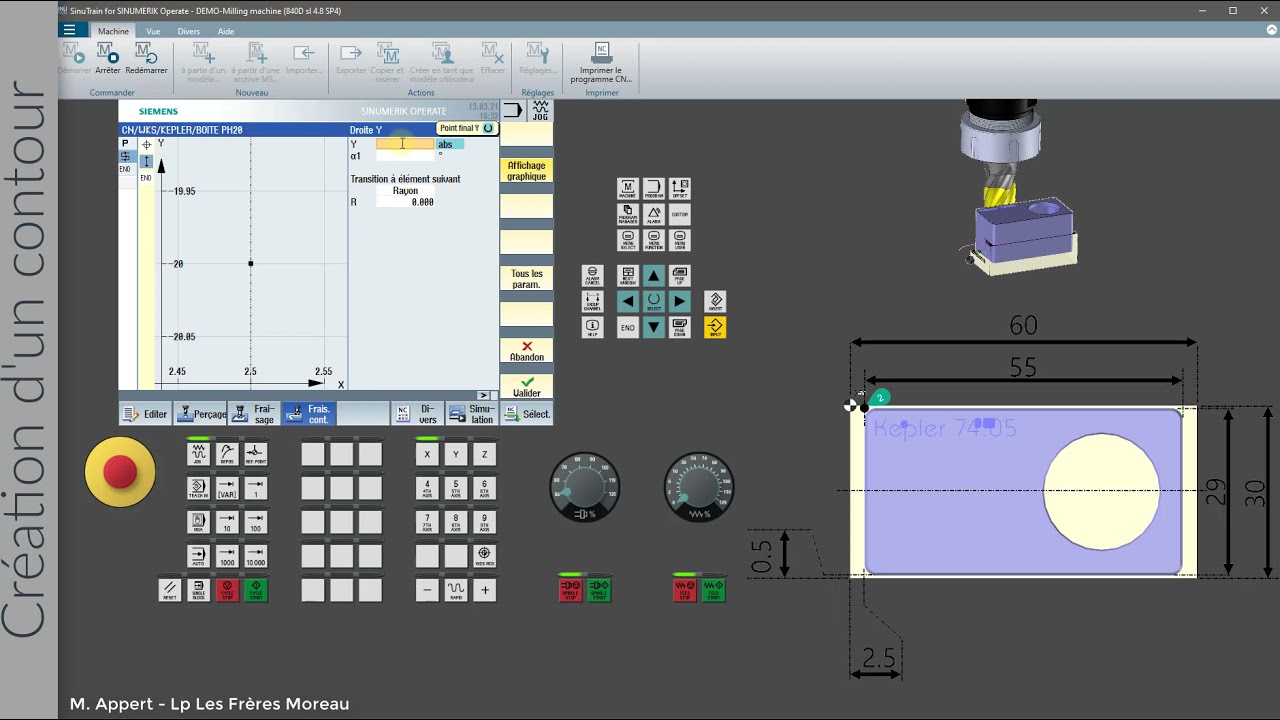The height and width of the screenshot is (720, 1280).
Task: Click the WCS MCS switch key
Action: click(485, 556)
